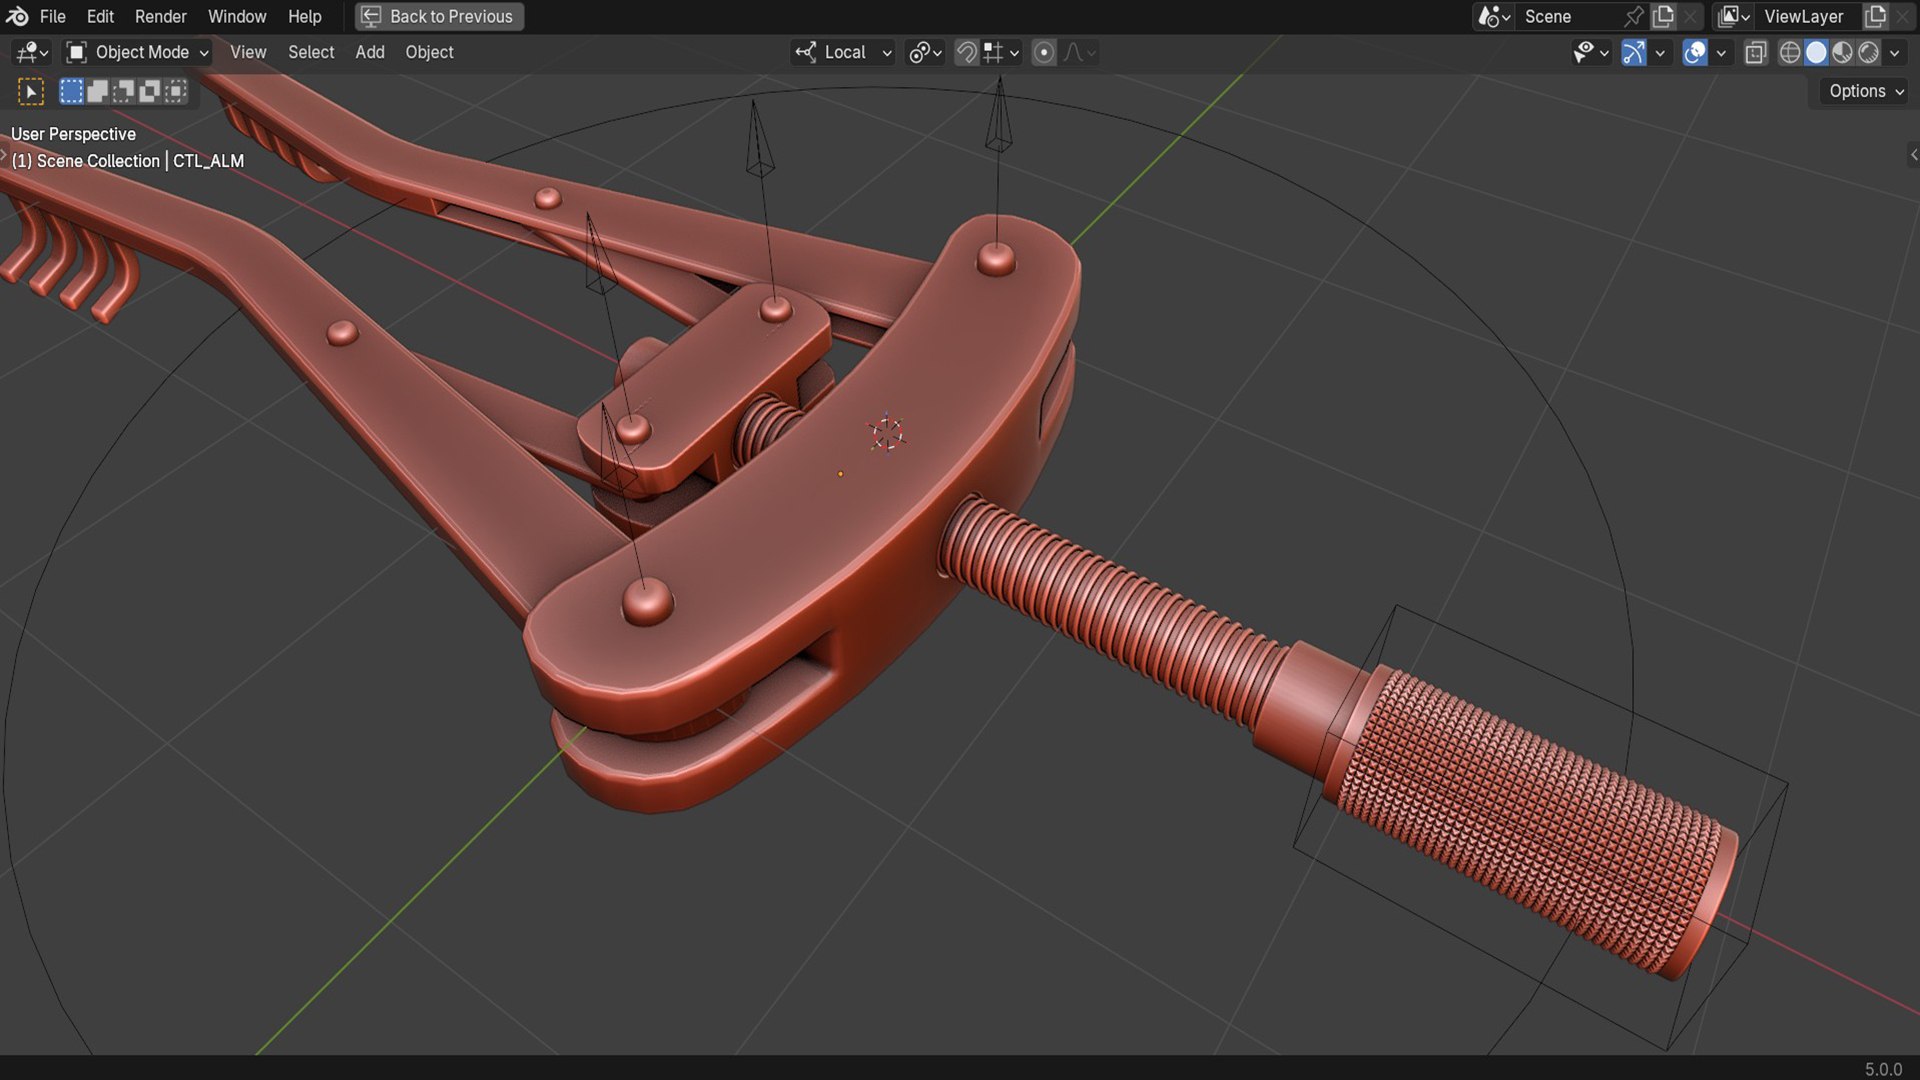Choose the Invert existing selection mode icon
The image size is (1920, 1080).
(149, 92)
